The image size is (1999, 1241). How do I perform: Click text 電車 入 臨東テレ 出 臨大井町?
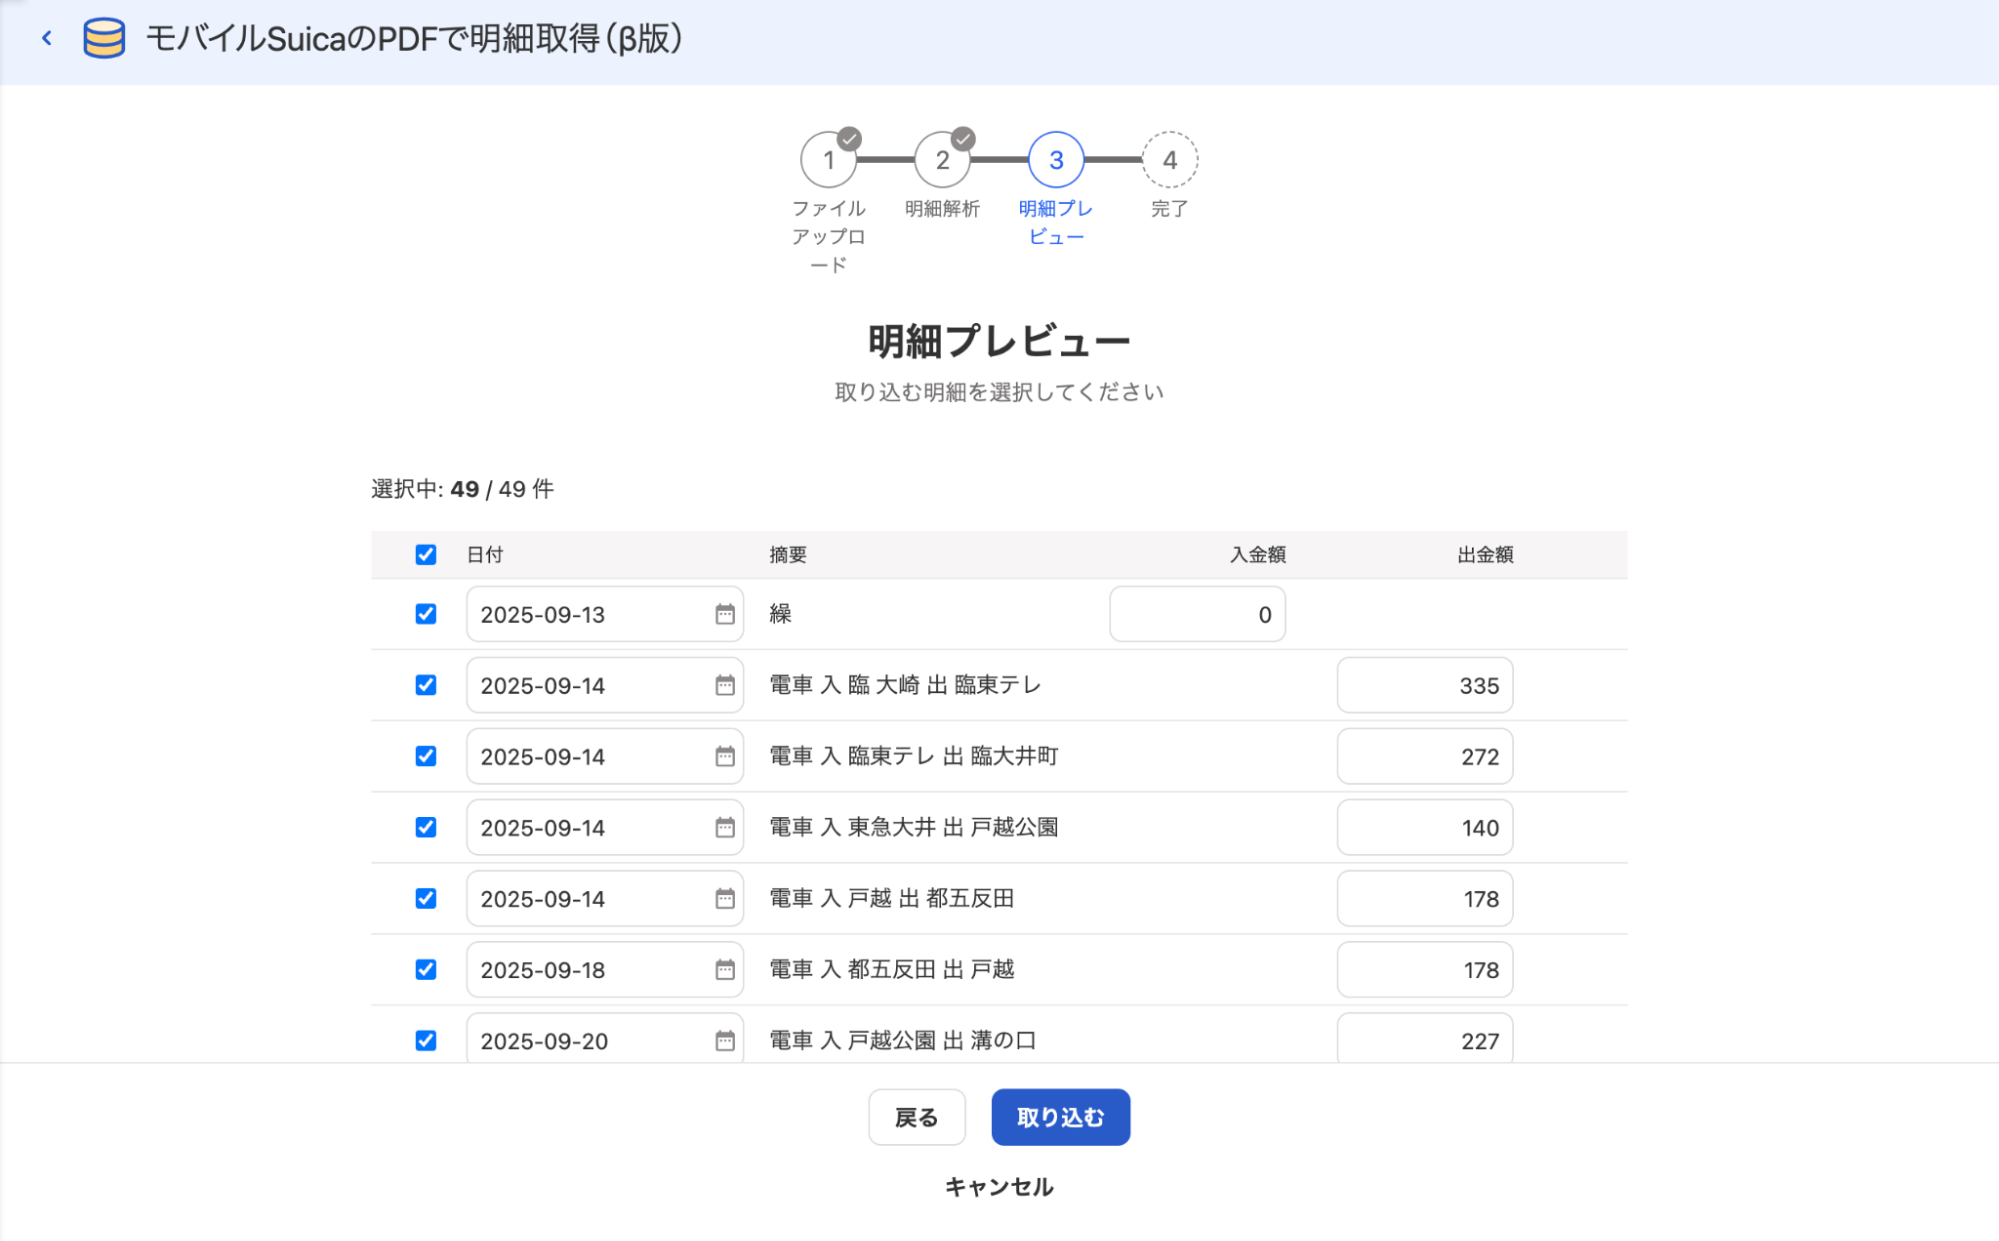tap(913, 756)
